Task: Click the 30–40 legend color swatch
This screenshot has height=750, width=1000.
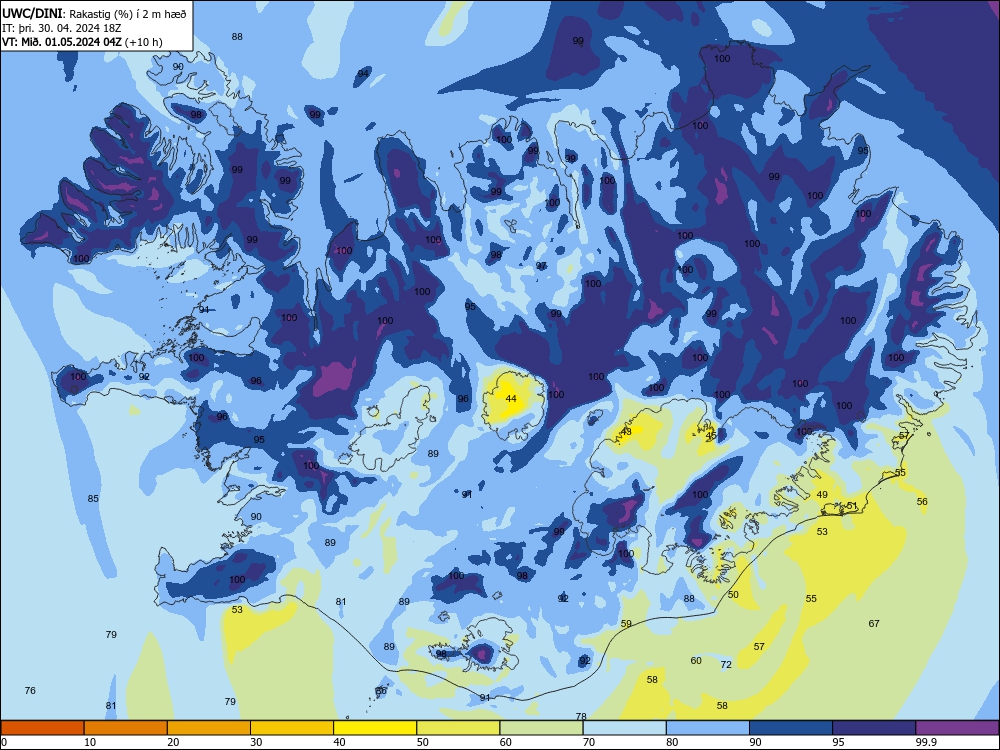Action: tap(292, 728)
